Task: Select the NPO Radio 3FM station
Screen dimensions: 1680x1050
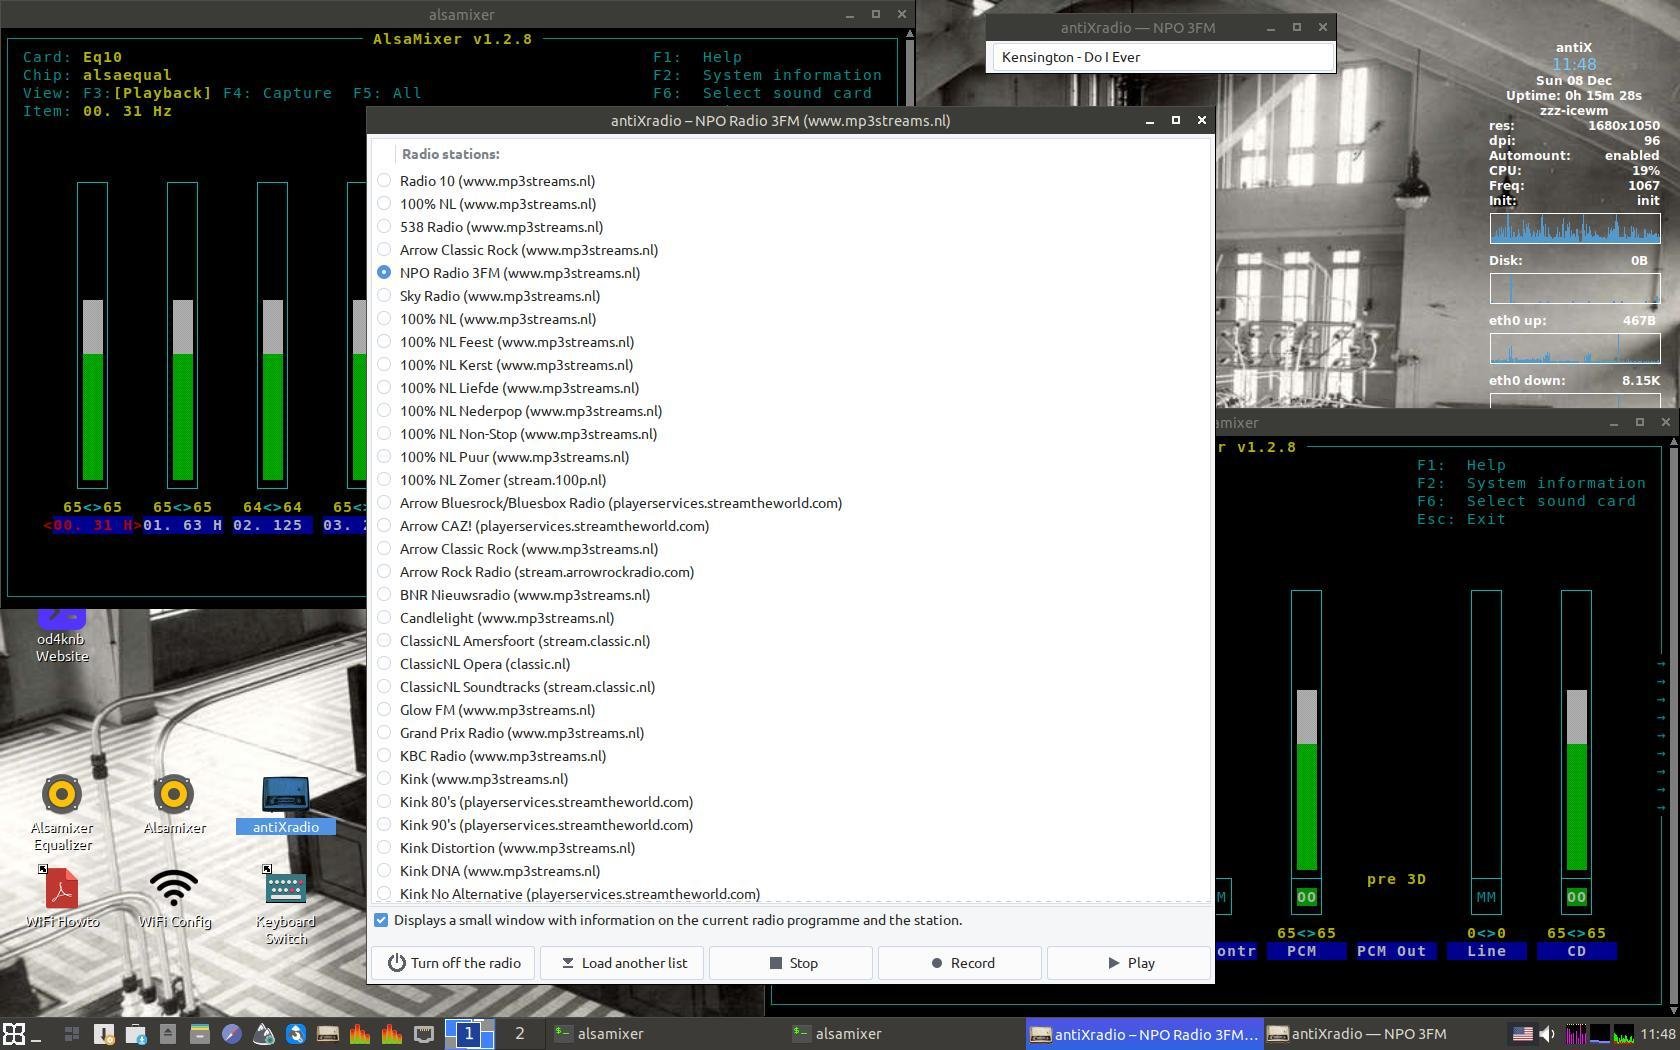Action: (x=384, y=273)
